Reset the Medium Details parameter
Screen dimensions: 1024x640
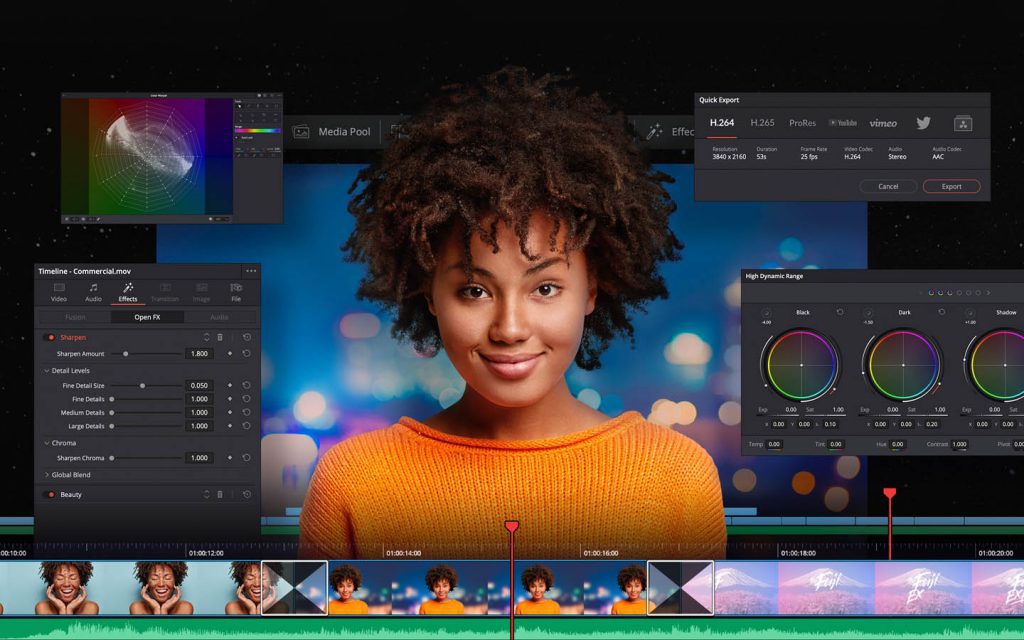click(247, 412)
